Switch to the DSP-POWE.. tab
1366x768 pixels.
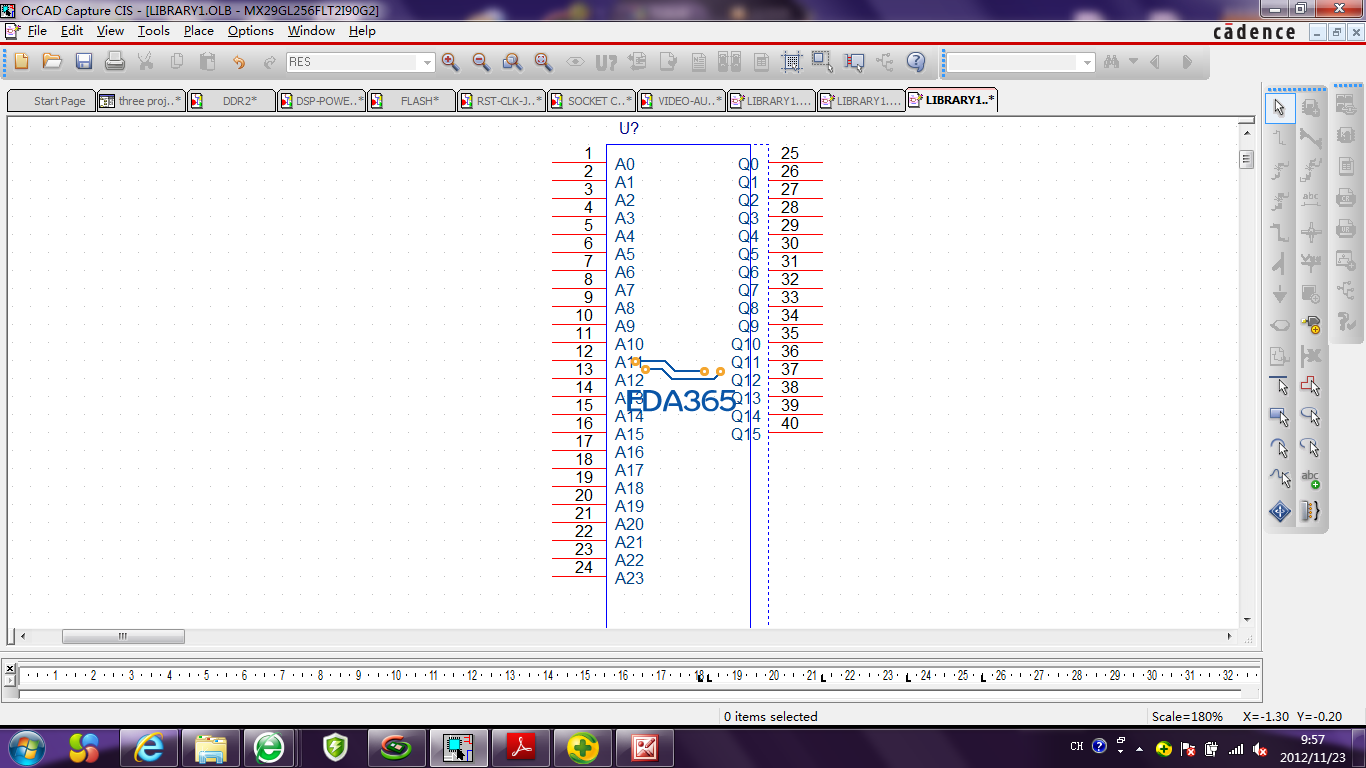point(321,101)
